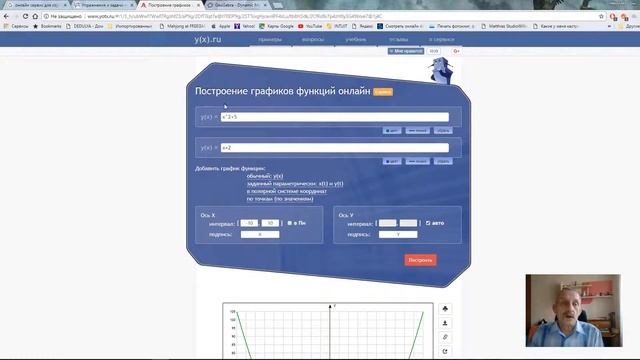Click the Y axis label field
Image resolution: width=640 pixels, height=360 pixels.
(x=398, y=234)
